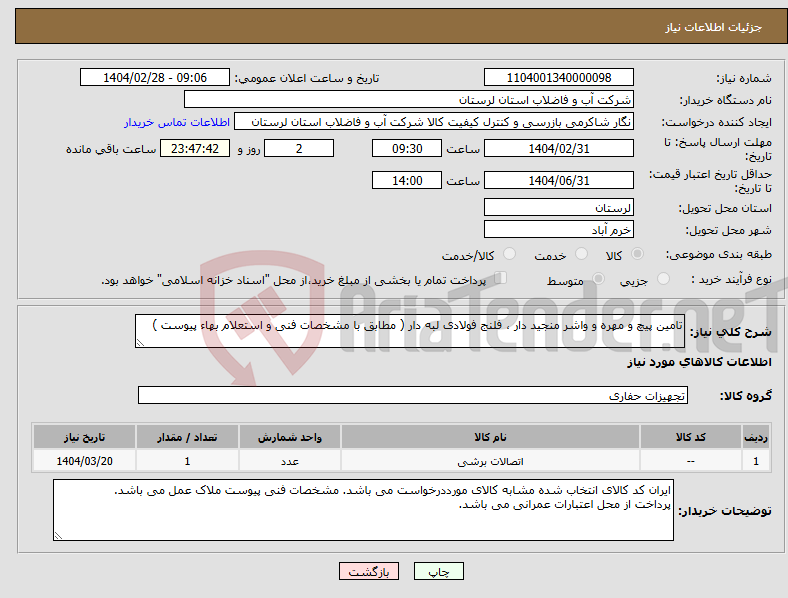Open the buyer contact info link
This screenshot has height=598, width=788.
(x=177, y=122)
